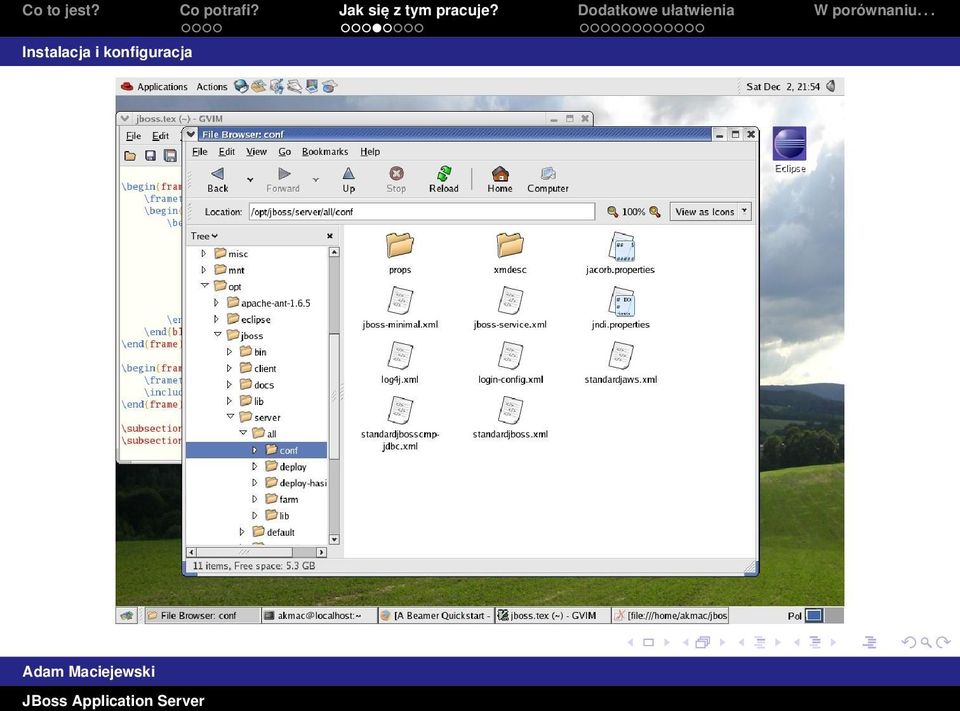Open the Bookmarks menu
This screenshot has height=711, width=960.
pos(324,151)
